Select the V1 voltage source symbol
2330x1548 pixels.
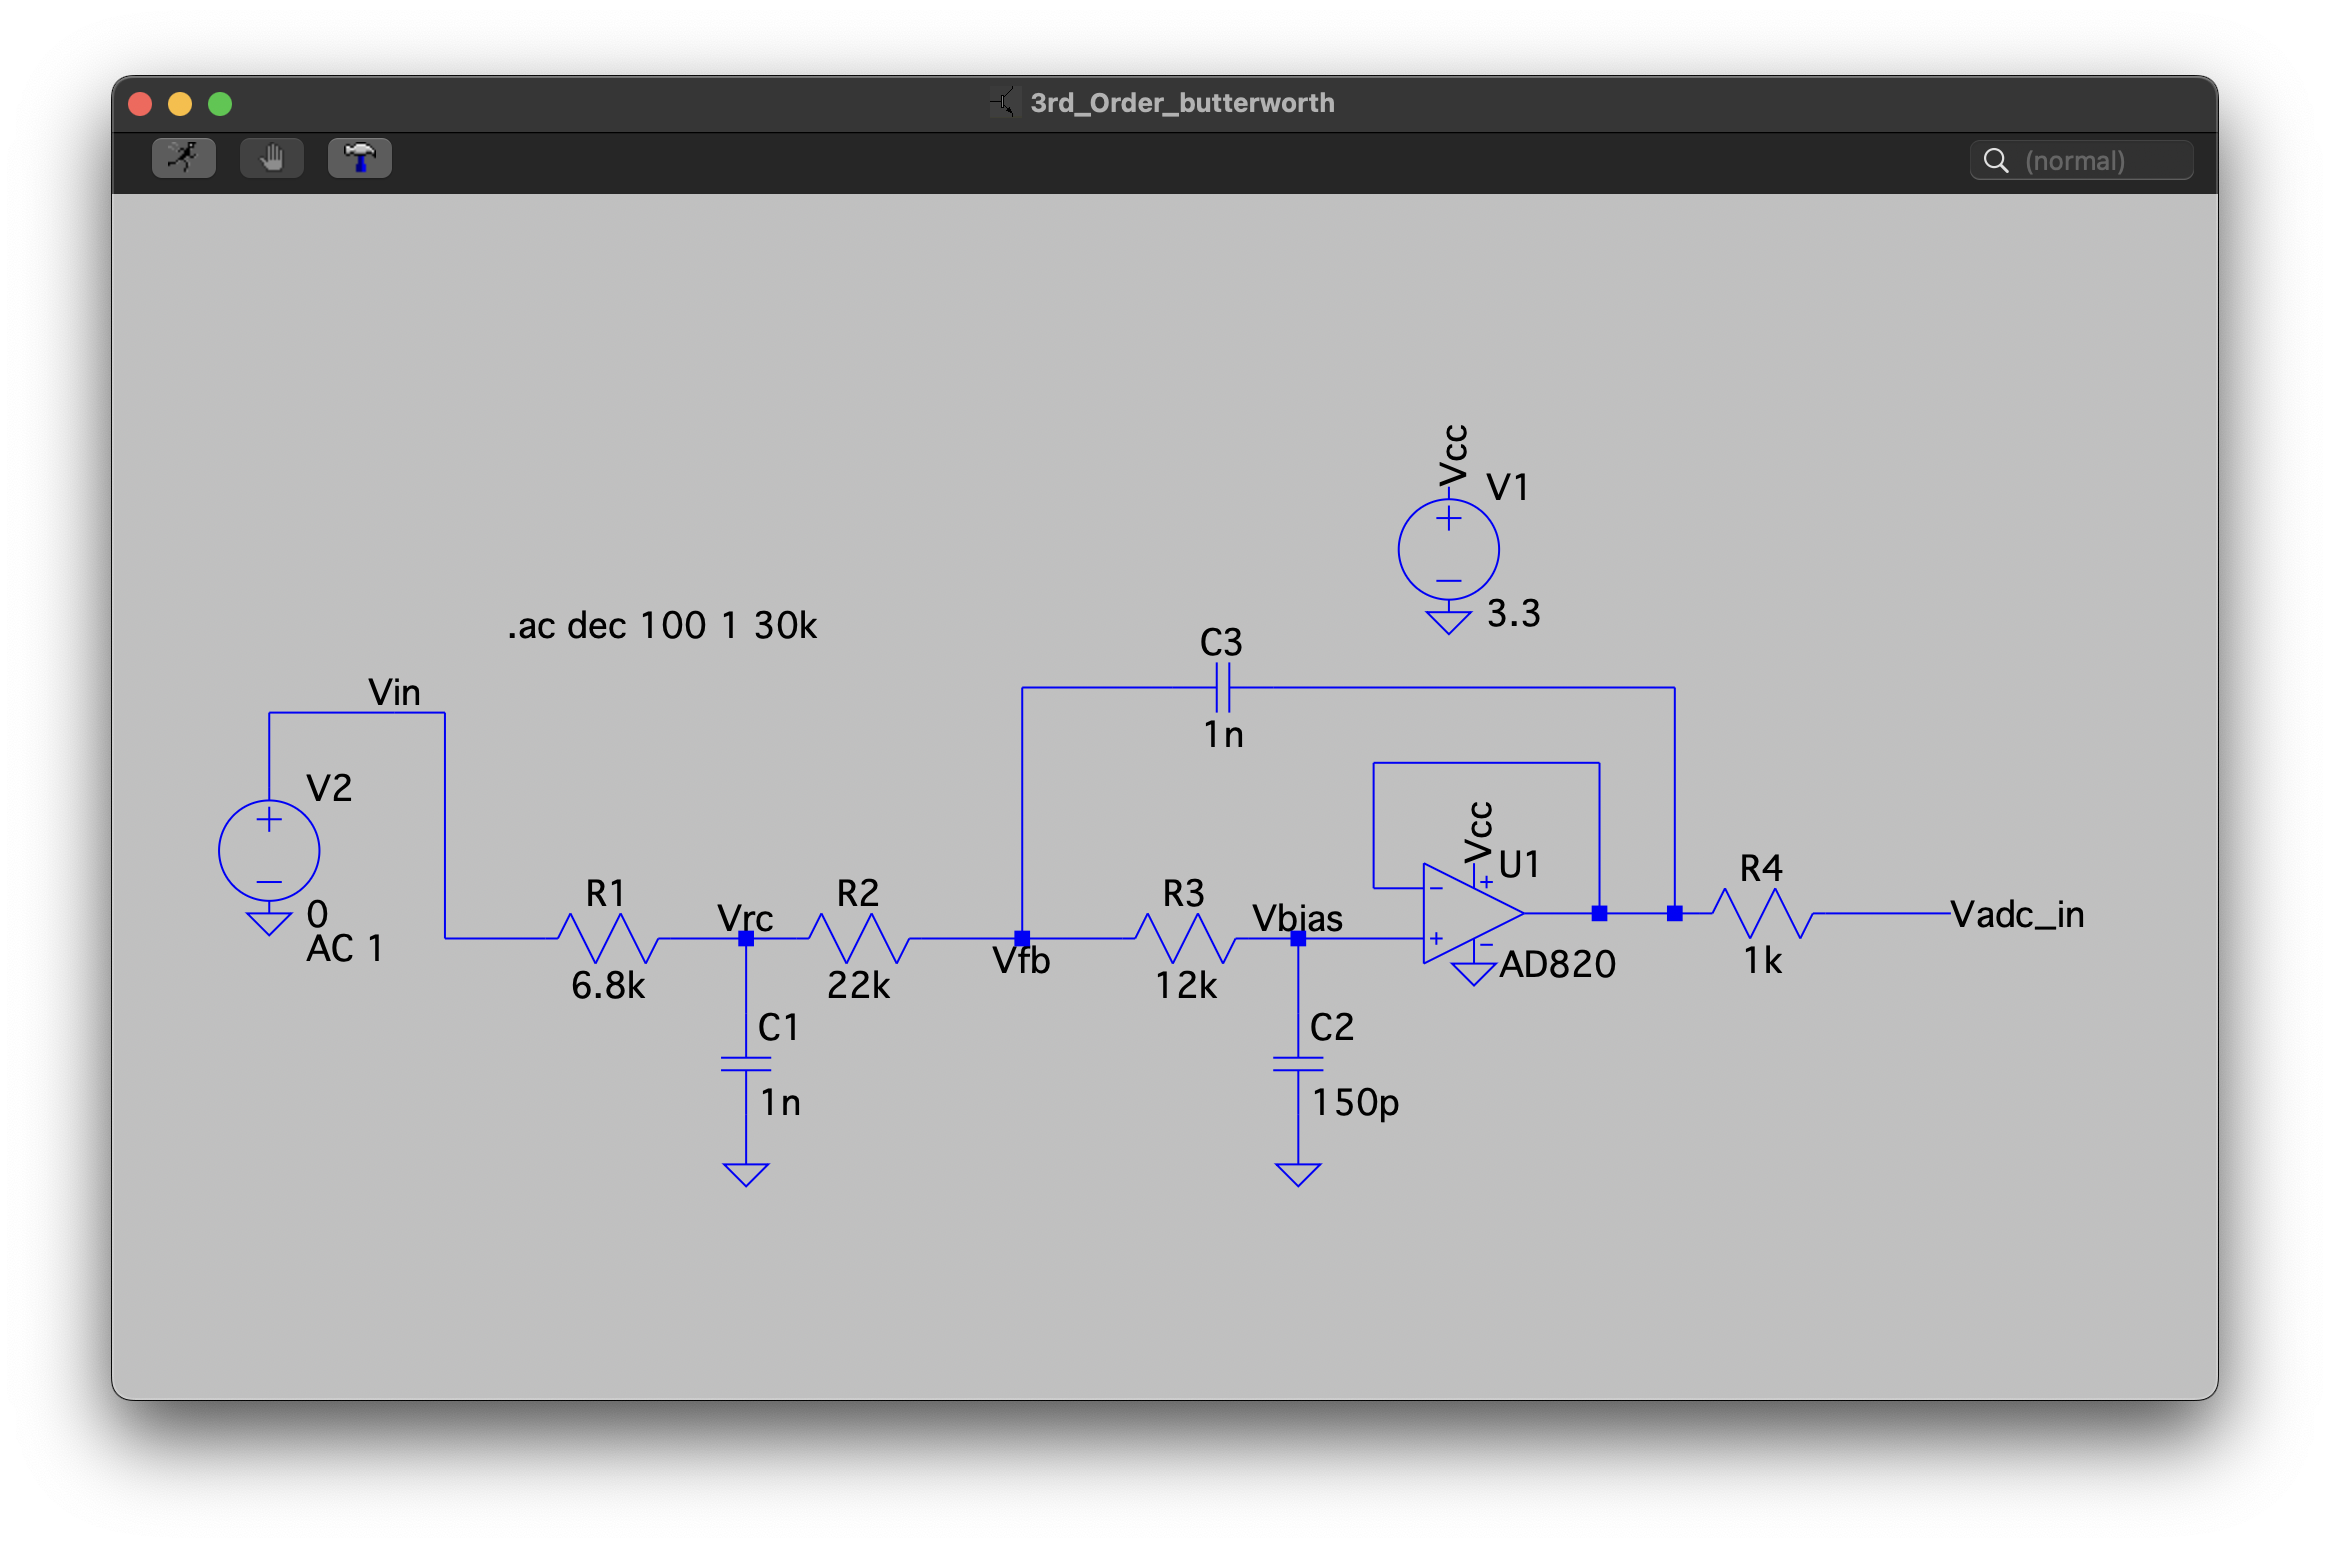tap(1448, 550)
